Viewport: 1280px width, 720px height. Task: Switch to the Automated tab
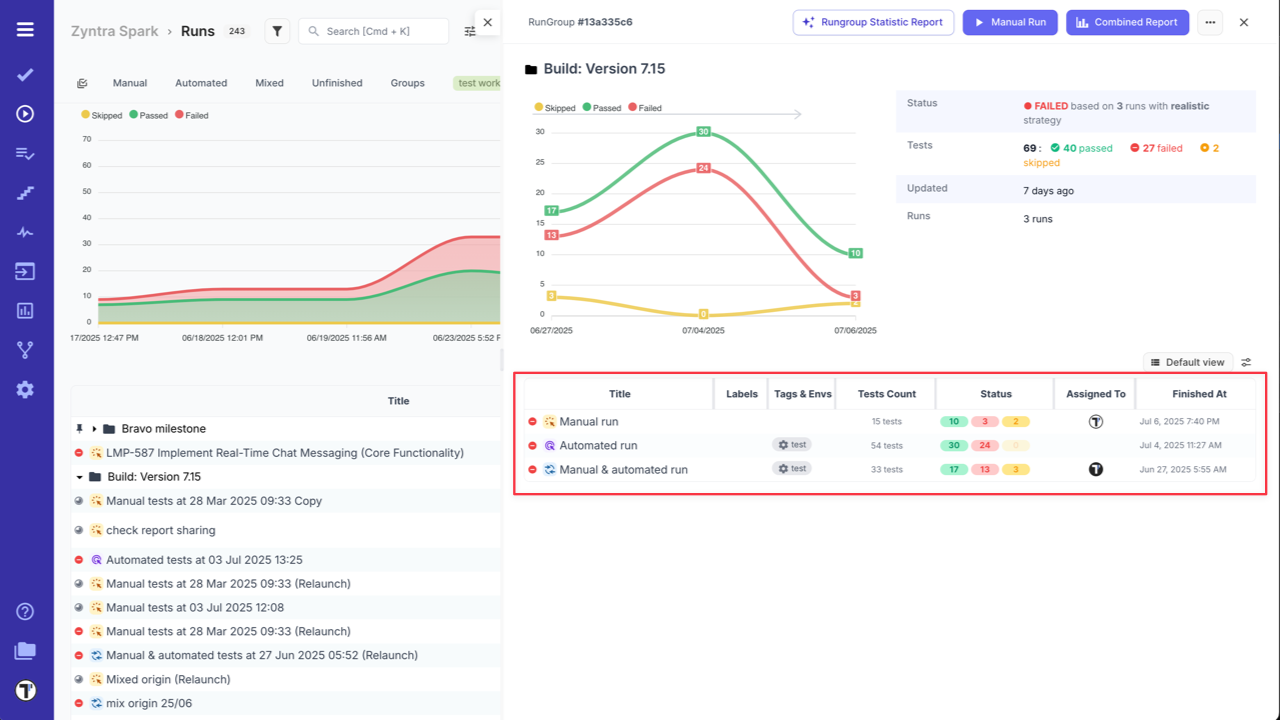[201, 82]
